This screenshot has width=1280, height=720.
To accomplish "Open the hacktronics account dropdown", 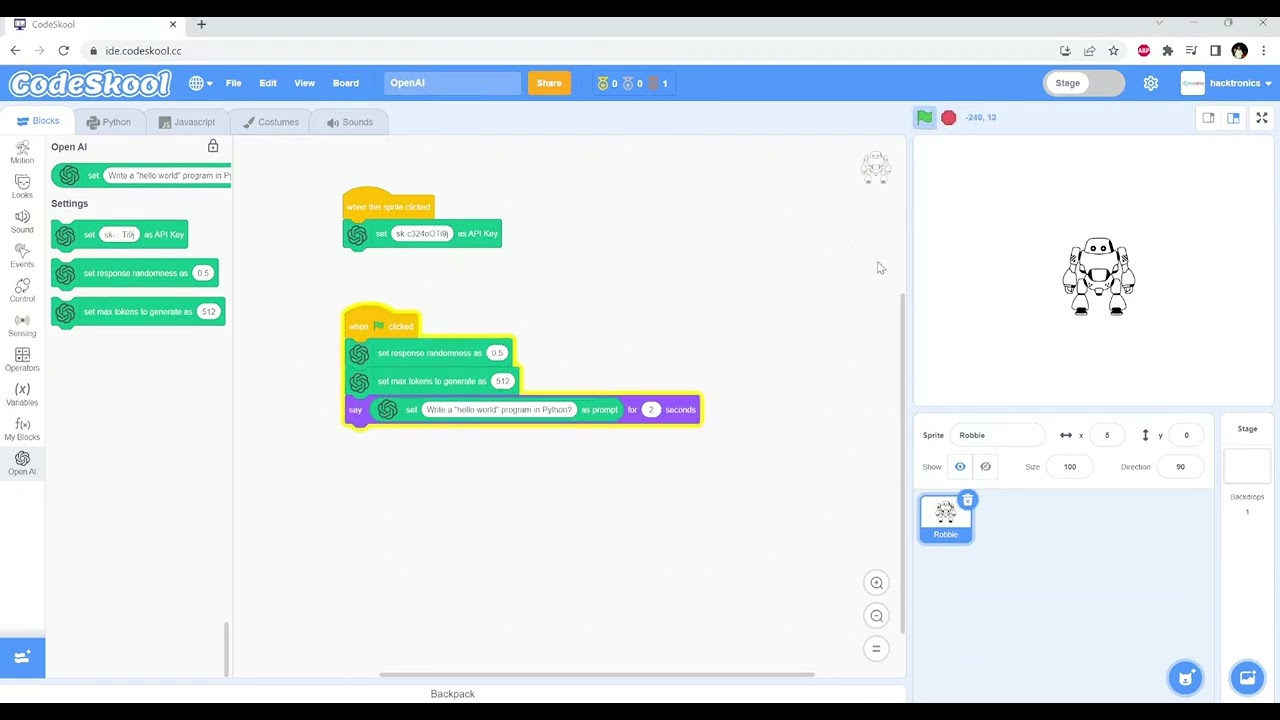I will pyautogui.click(x=1226, y=83).
